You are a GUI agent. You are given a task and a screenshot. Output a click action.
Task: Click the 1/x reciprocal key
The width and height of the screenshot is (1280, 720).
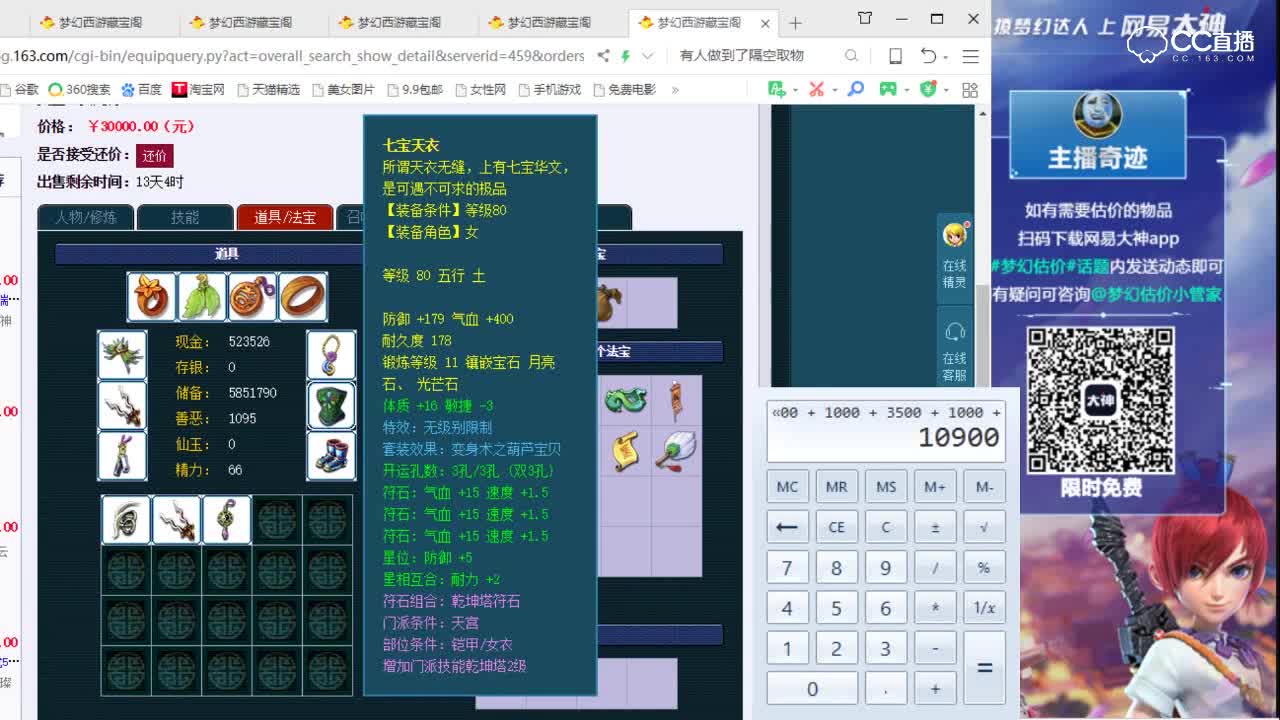(x=984, y=608)
